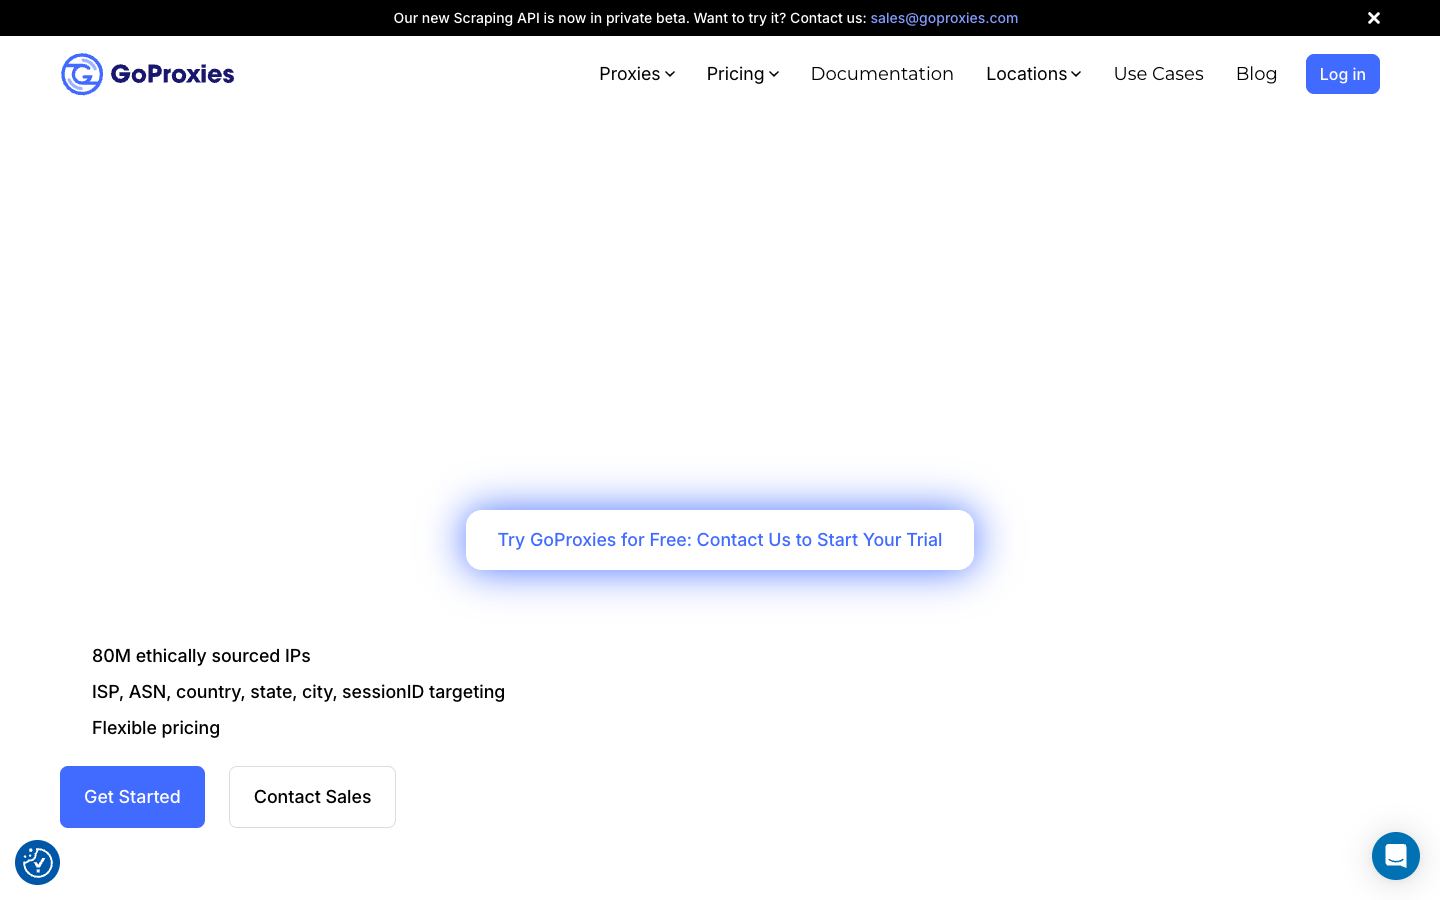Expand the Locations dropdown menu

click(1034, 74)
